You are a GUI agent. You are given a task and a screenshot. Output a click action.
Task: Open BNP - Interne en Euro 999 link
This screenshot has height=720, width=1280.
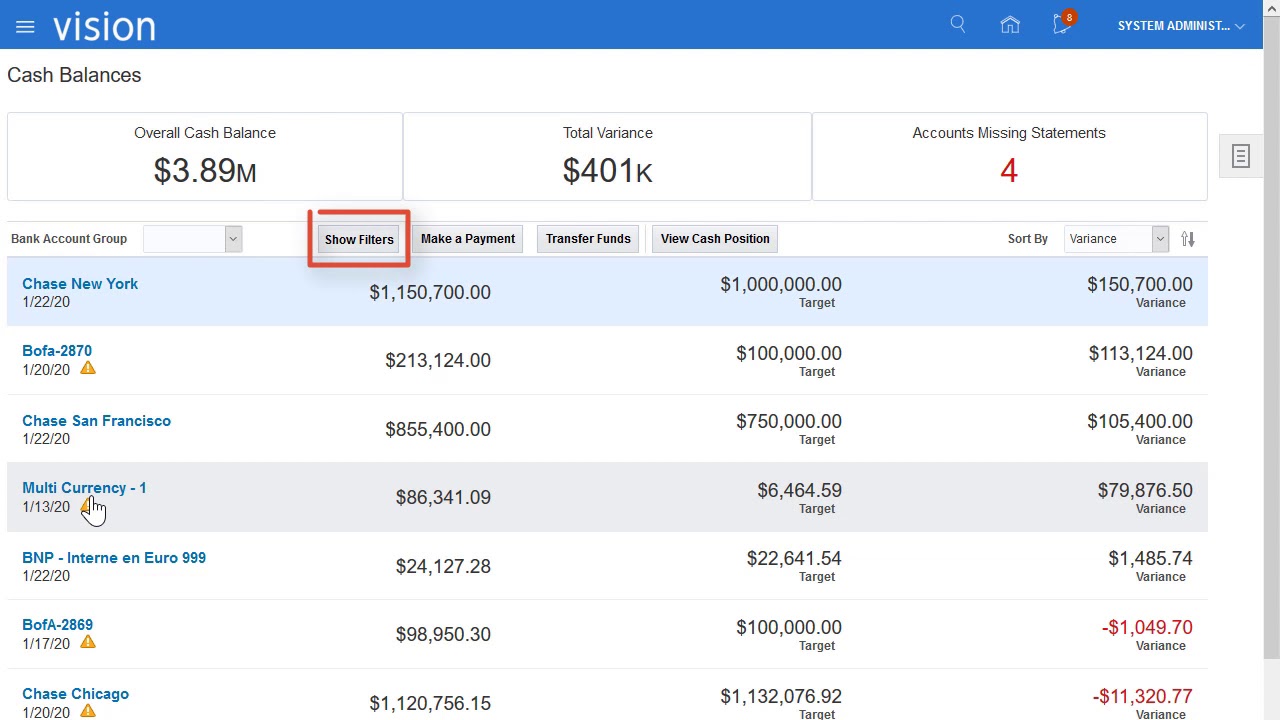click(x=114, y=558)
